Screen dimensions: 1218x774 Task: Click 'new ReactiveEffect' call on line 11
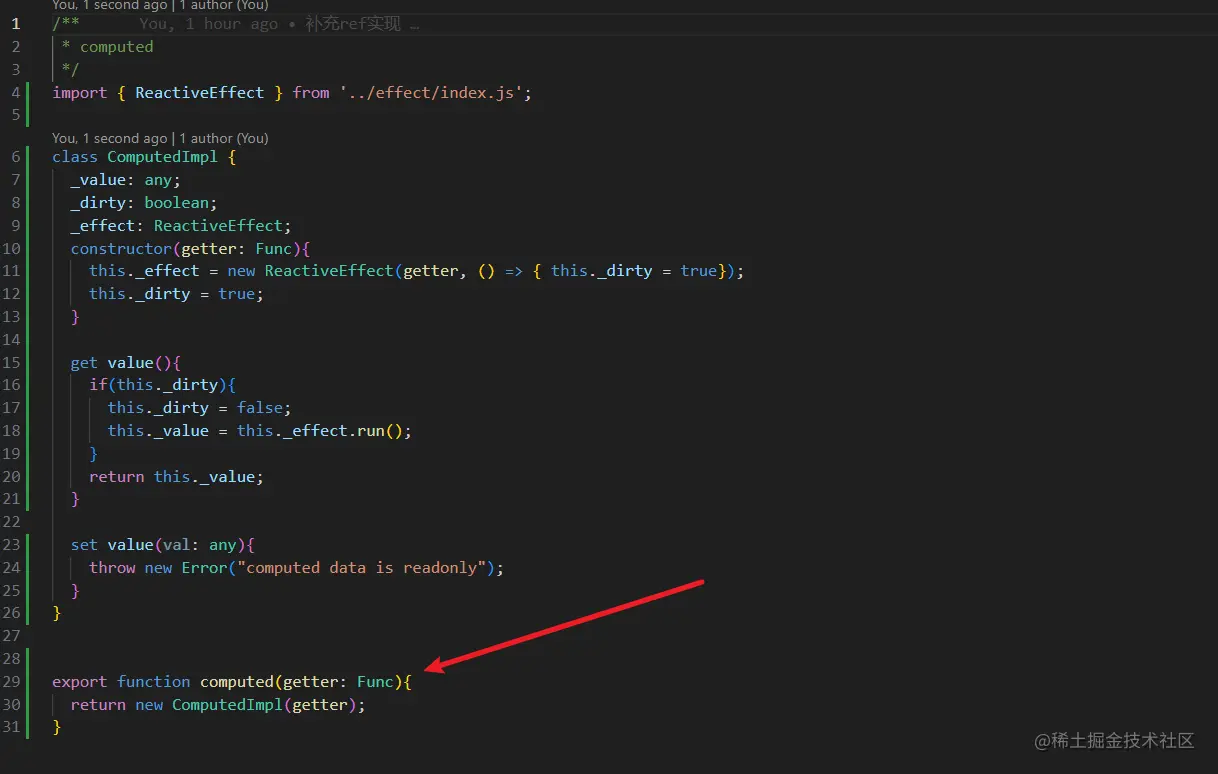point(311,271)
